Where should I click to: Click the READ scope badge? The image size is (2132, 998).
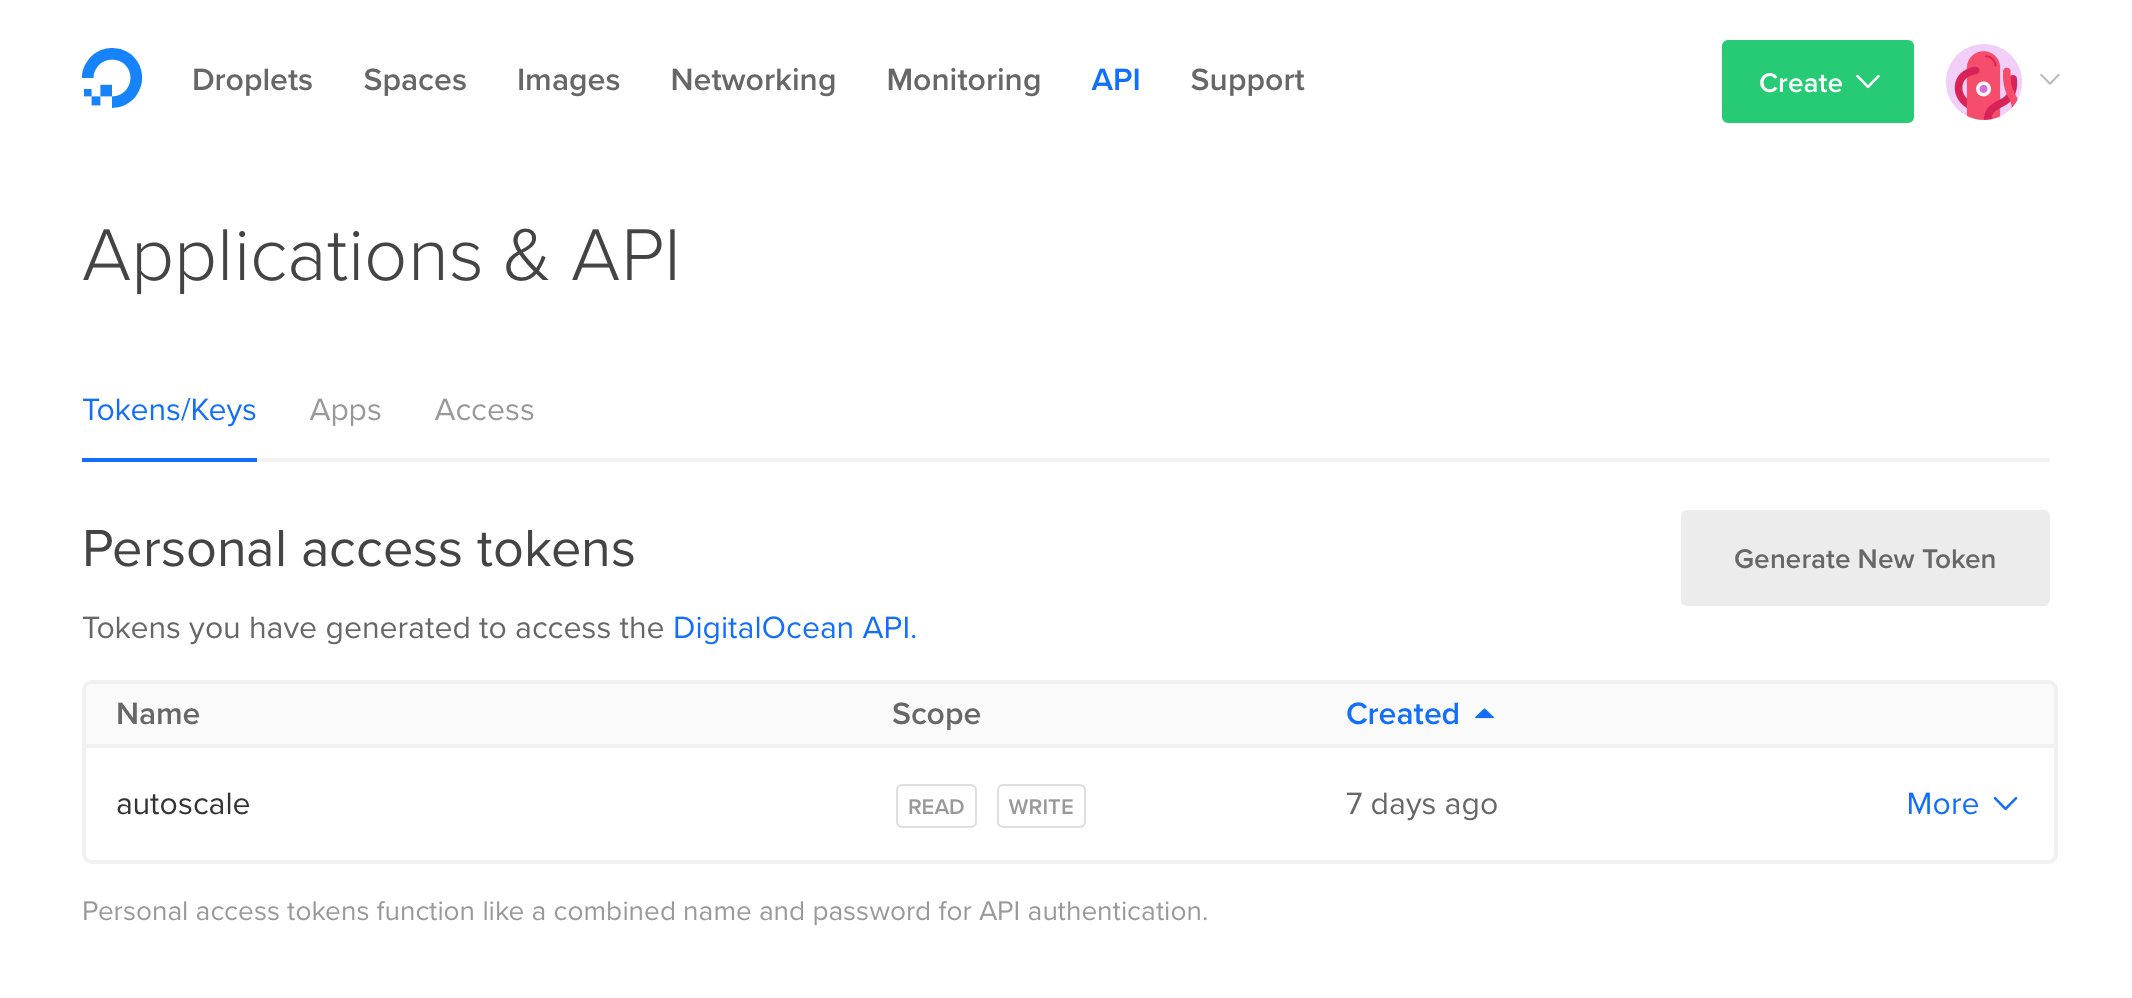(x=936, y=806)
